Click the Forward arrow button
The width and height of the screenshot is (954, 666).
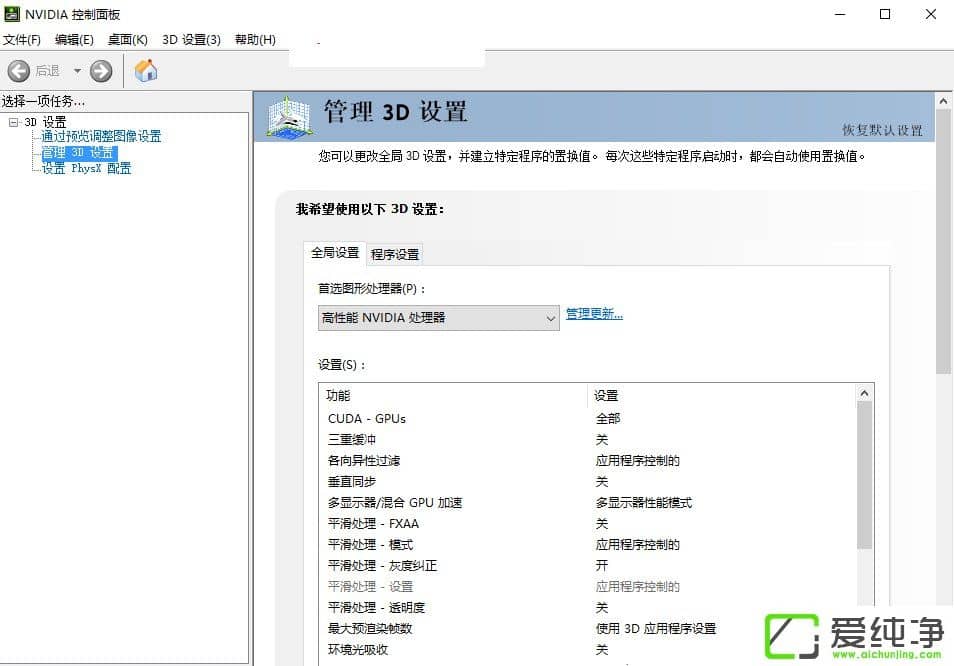click(101, 71)
